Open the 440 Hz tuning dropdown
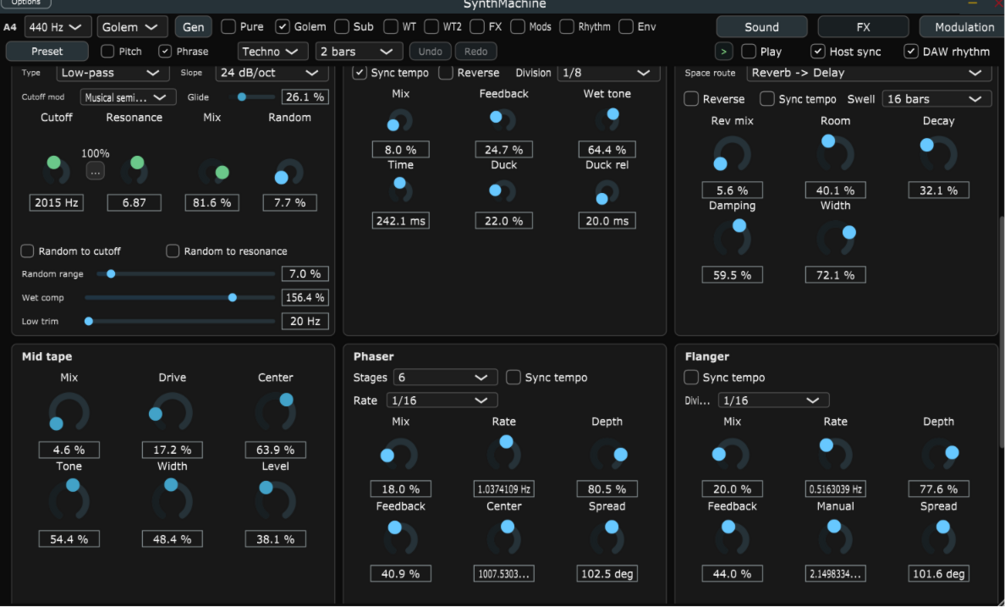This screenshot has height=607, width=1005. (x=58, y=27)
